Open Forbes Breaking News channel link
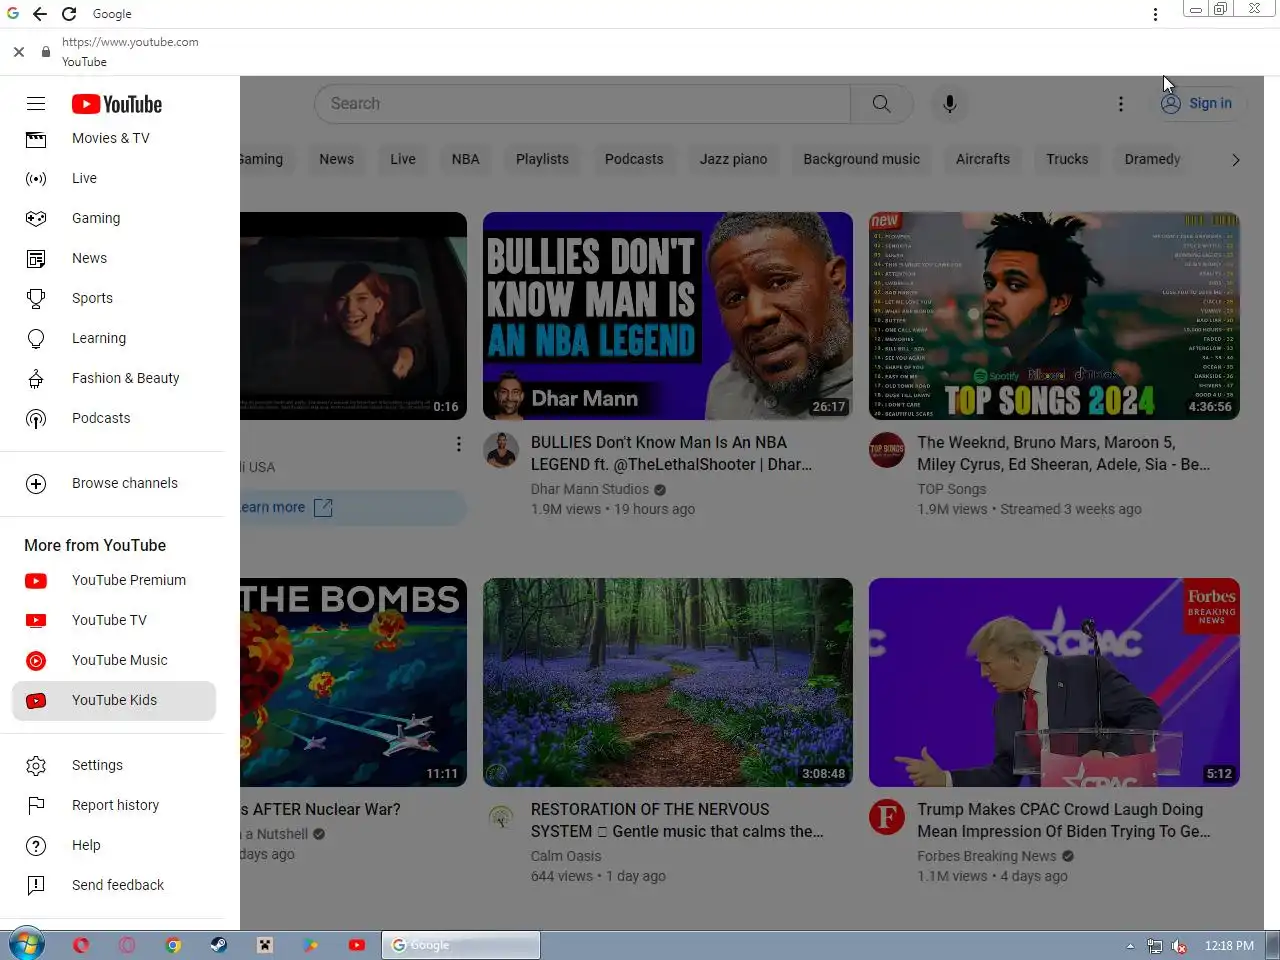 click(987, 856)
